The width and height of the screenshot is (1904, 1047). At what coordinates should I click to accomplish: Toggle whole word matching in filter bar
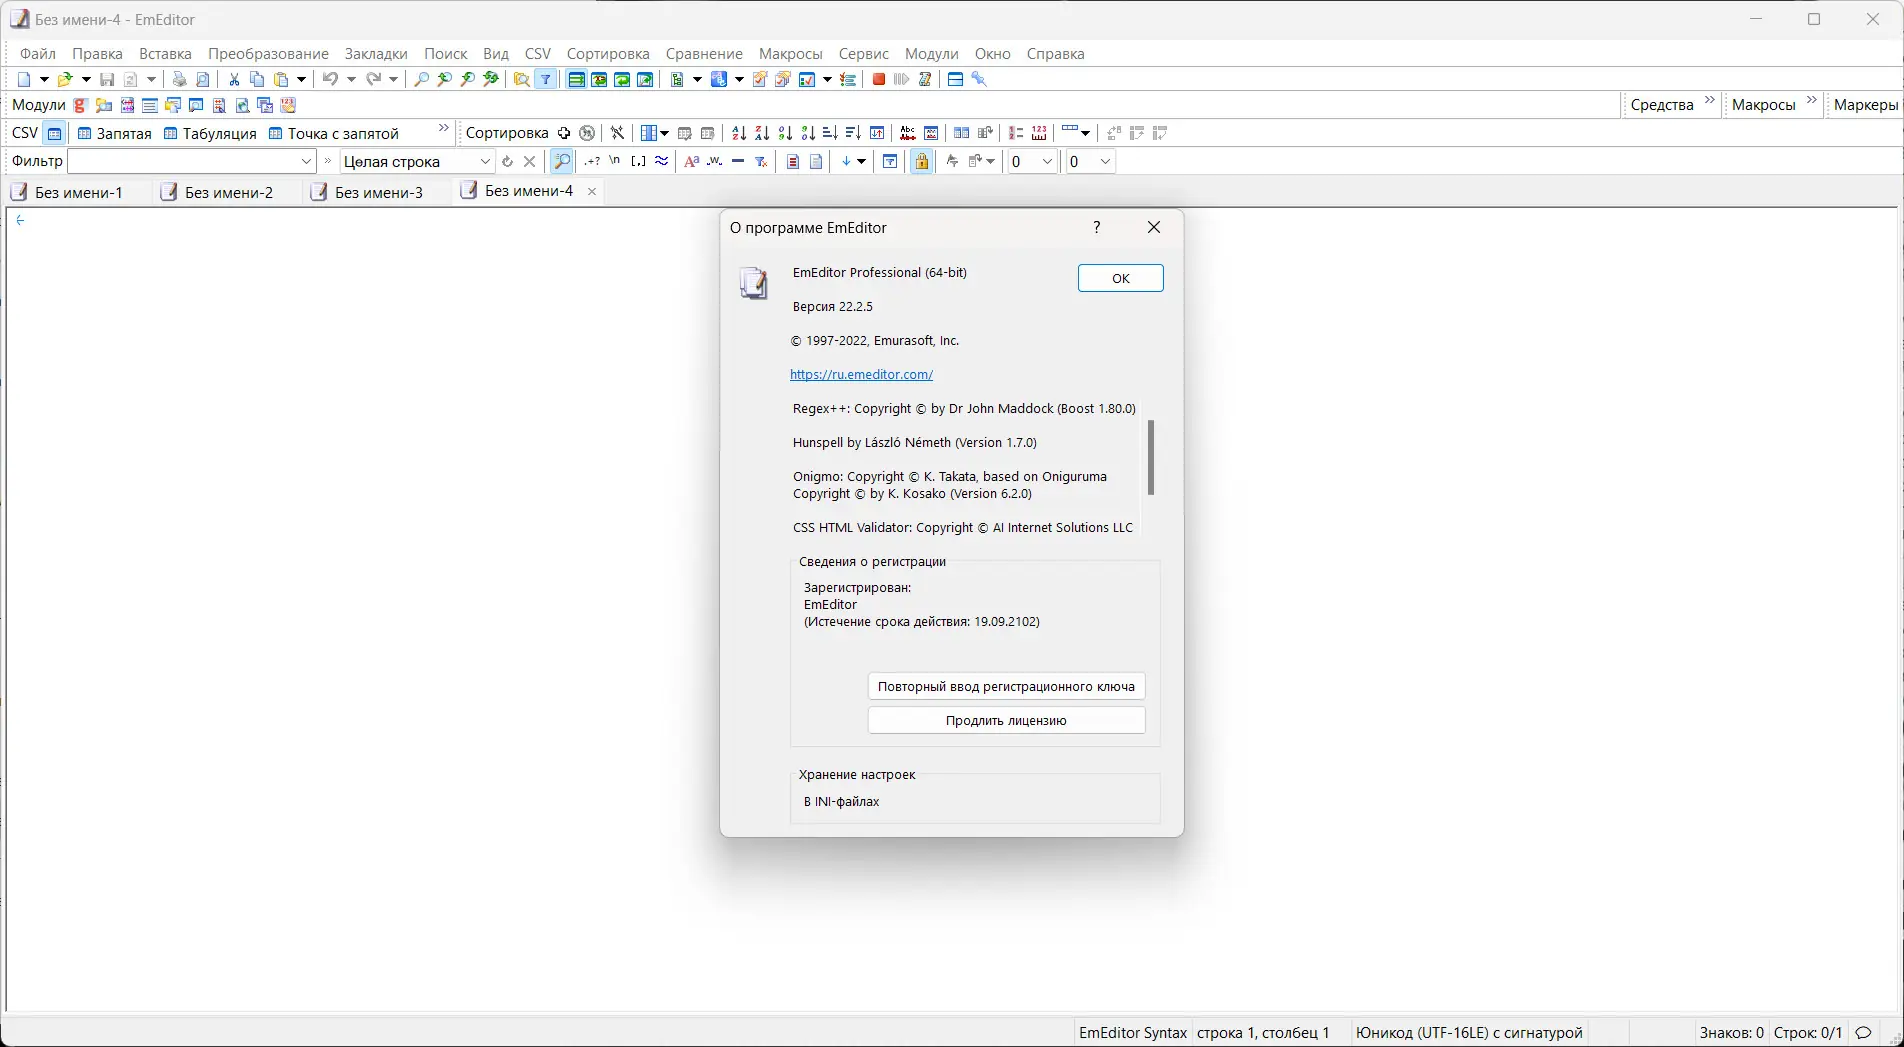713,161
